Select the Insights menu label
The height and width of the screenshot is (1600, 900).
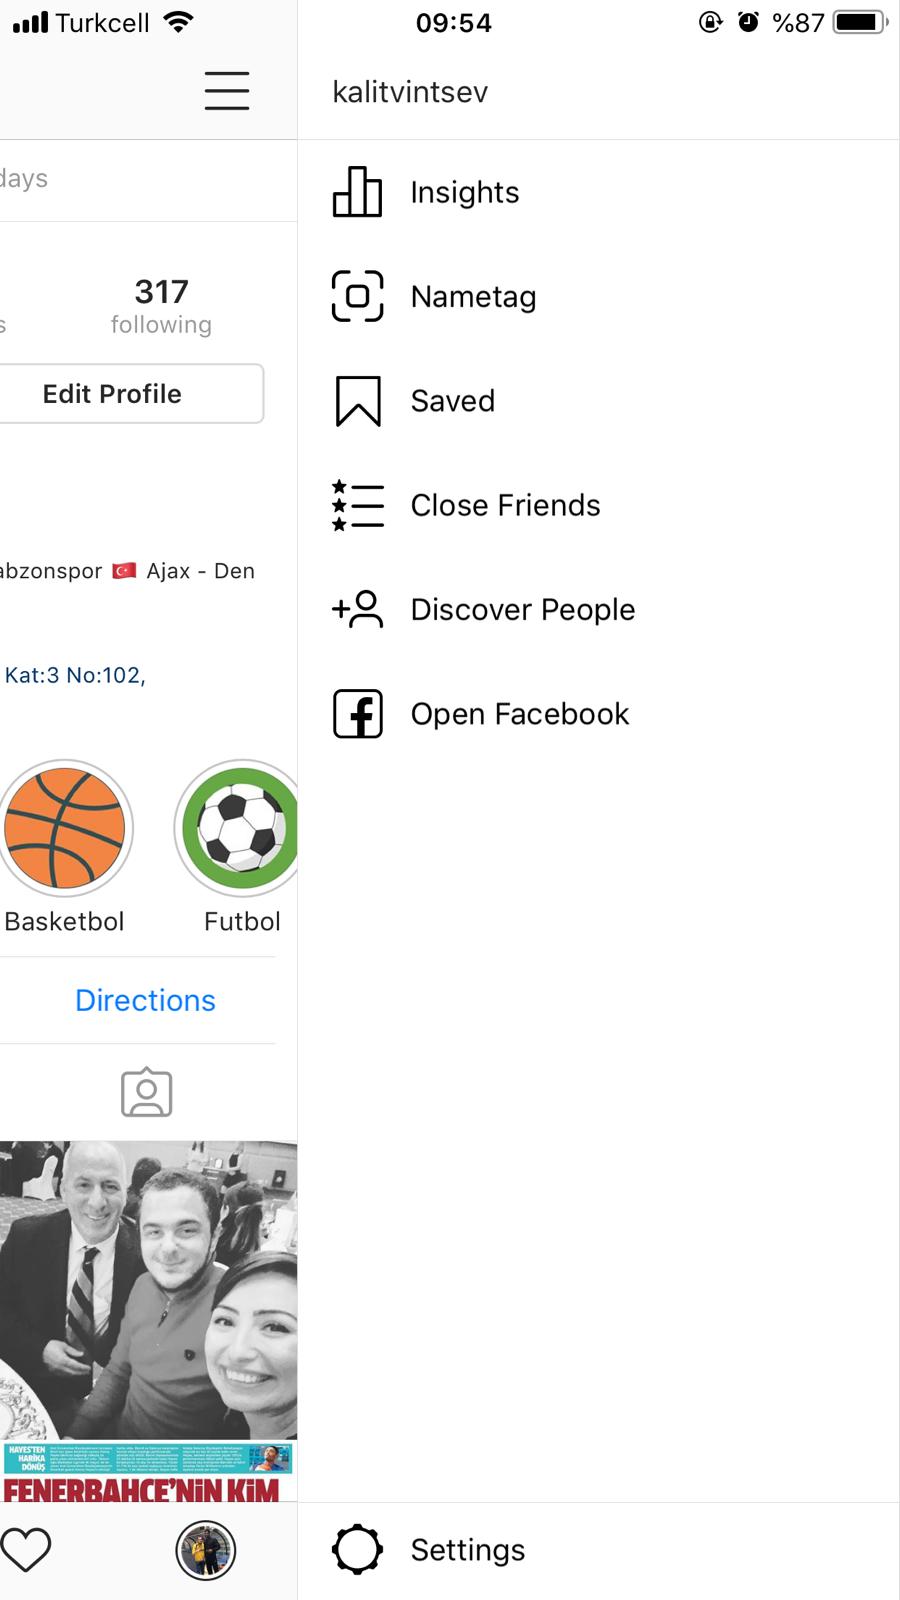(465, 192)
